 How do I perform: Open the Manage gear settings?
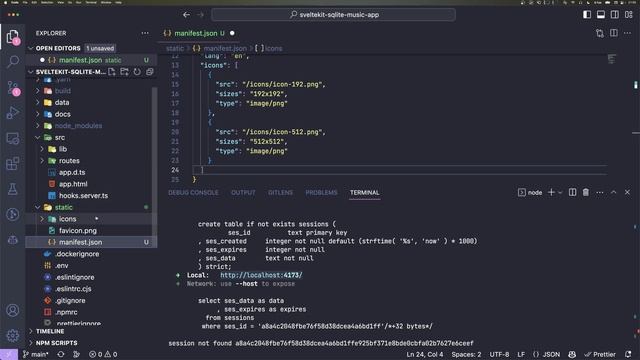click(13, 336)
